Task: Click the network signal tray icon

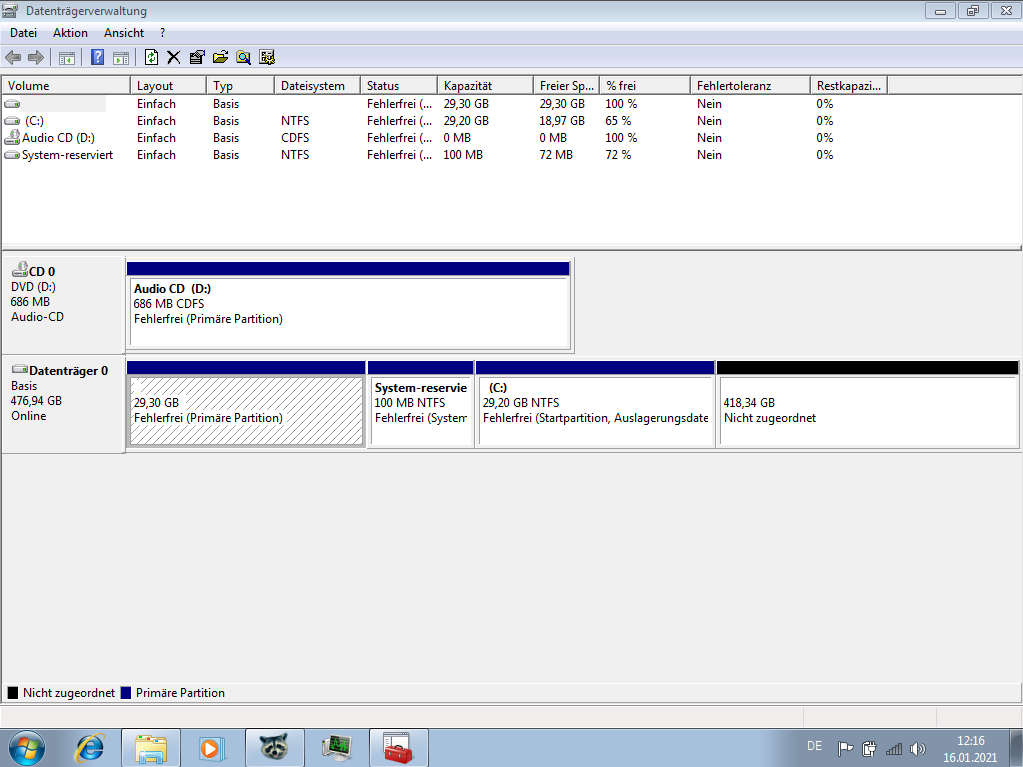Action: [x=894, y=749]
